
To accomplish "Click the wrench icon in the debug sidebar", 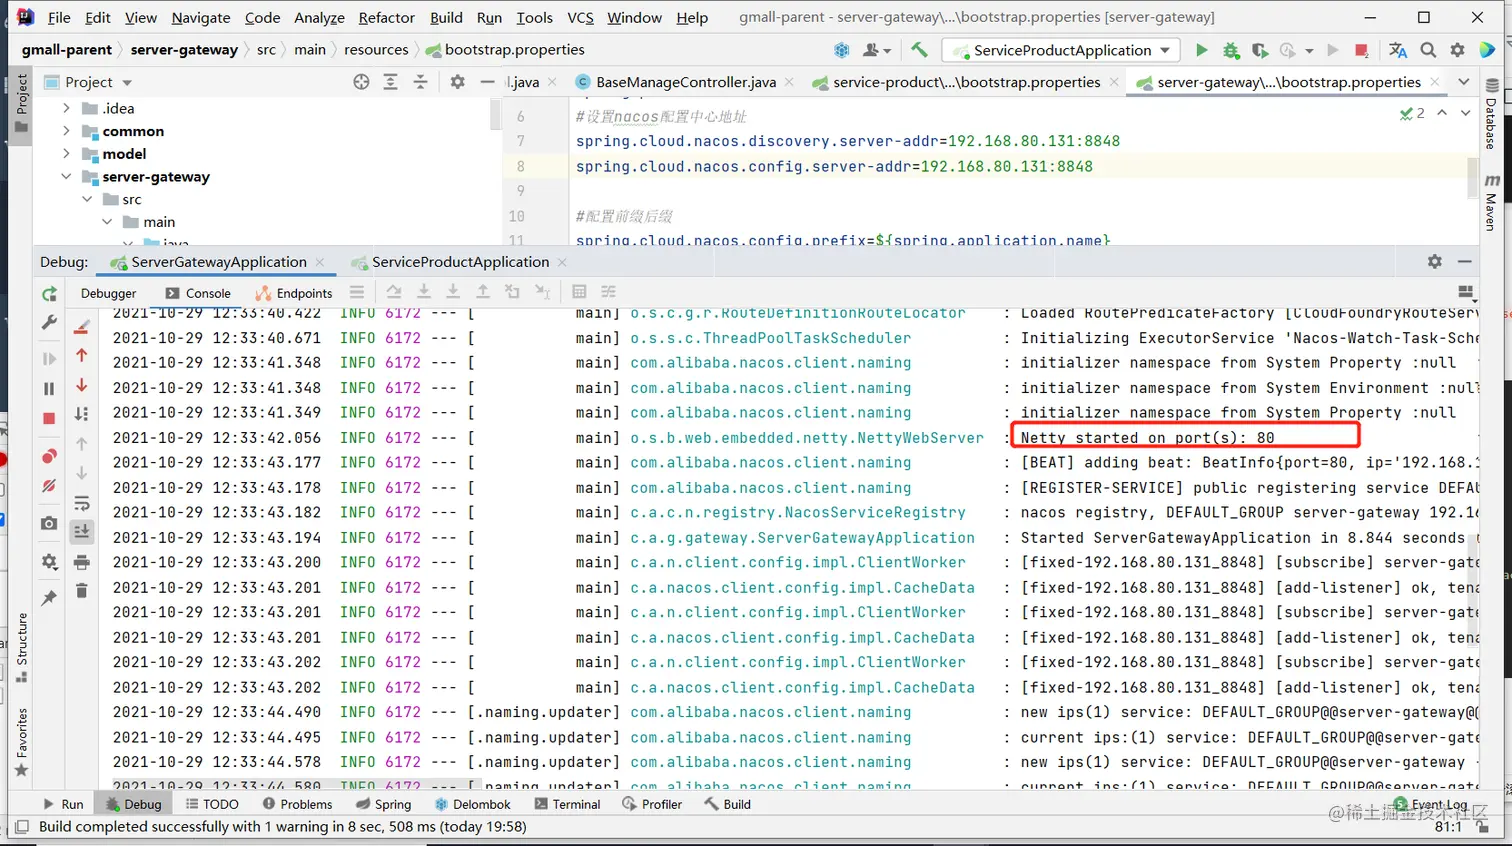I will pos(49,323).
